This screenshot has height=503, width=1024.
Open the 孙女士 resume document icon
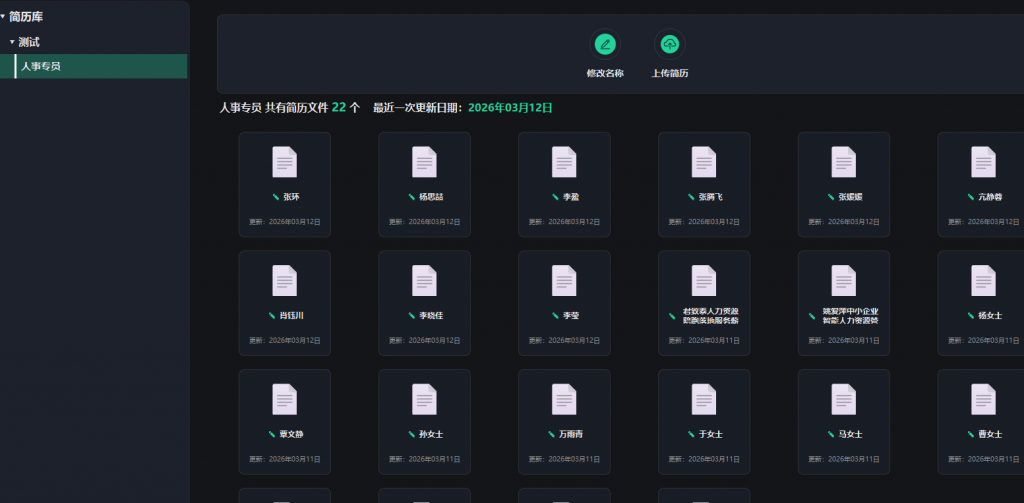(x=424, y=400)
